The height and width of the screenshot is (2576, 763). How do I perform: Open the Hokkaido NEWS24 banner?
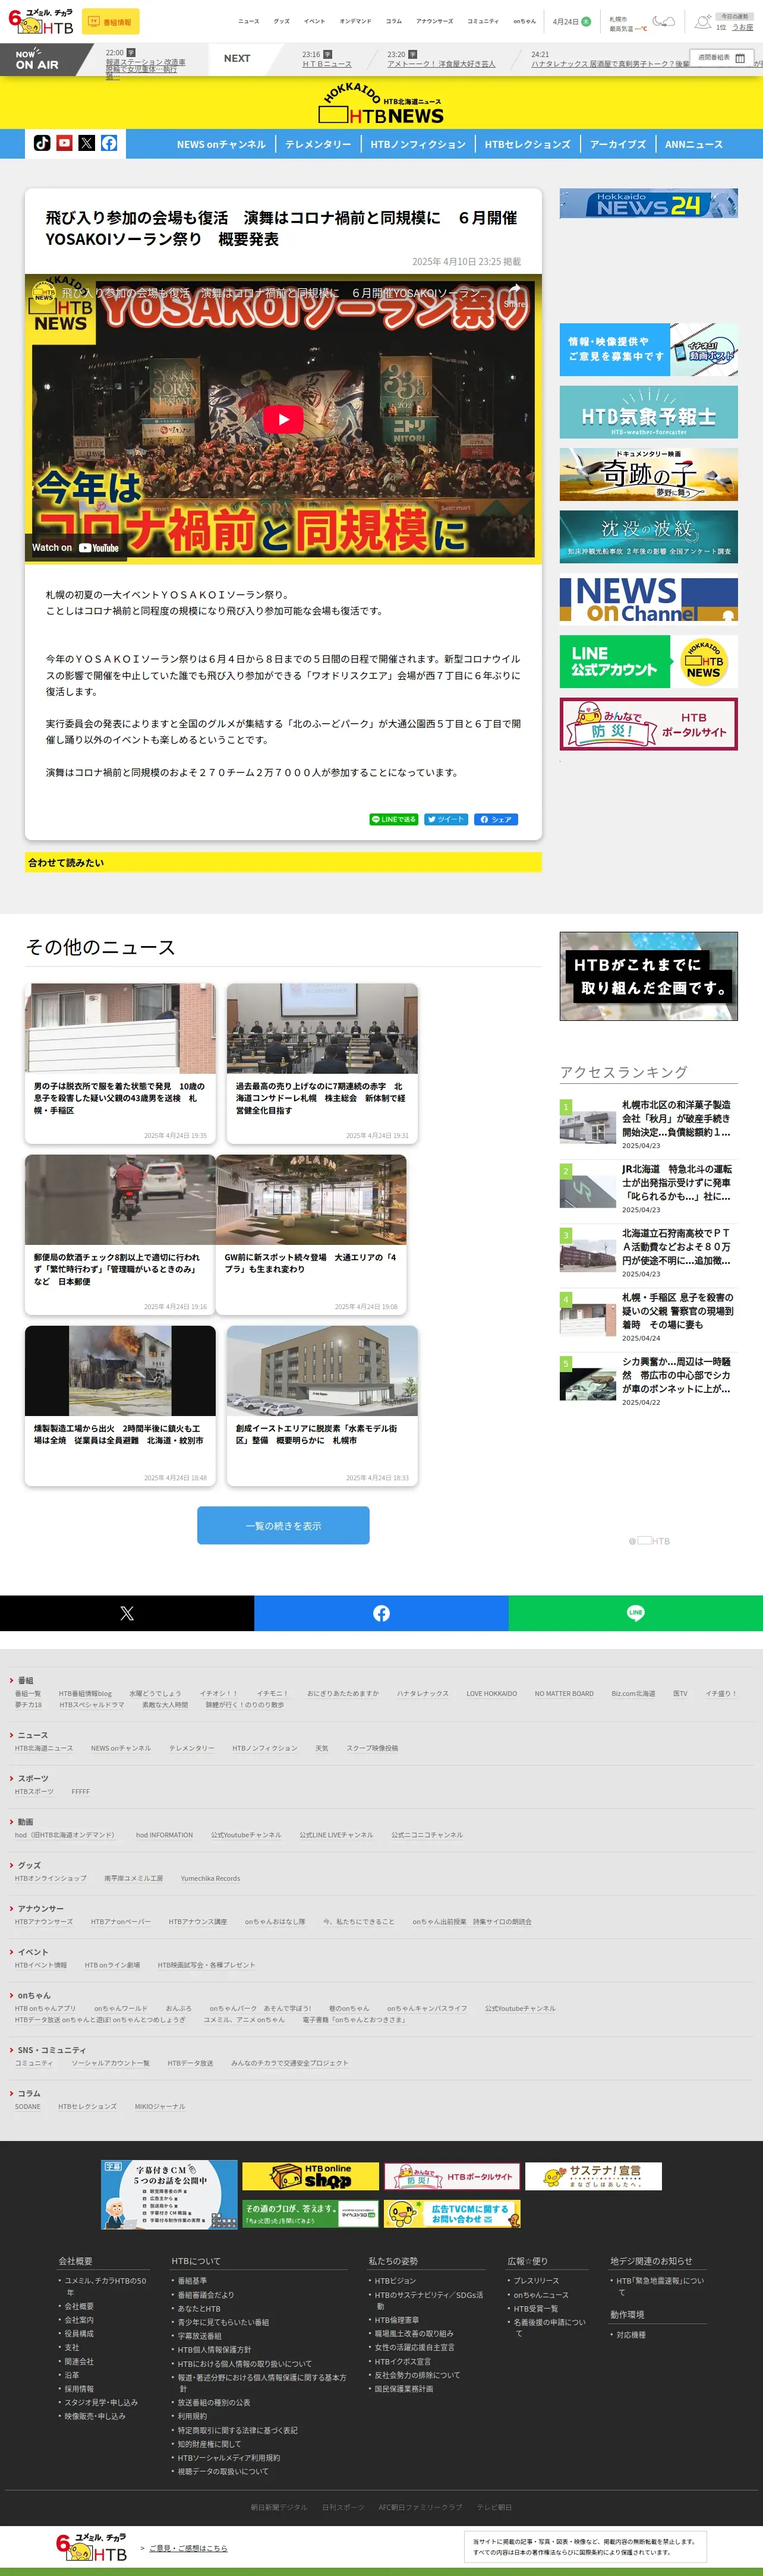(x=648, y=204)
